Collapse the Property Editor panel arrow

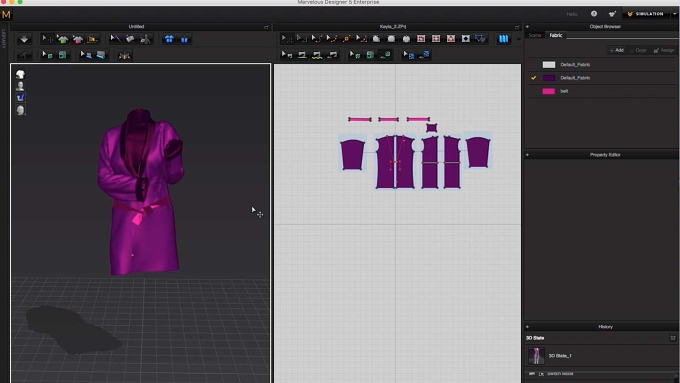527,155
